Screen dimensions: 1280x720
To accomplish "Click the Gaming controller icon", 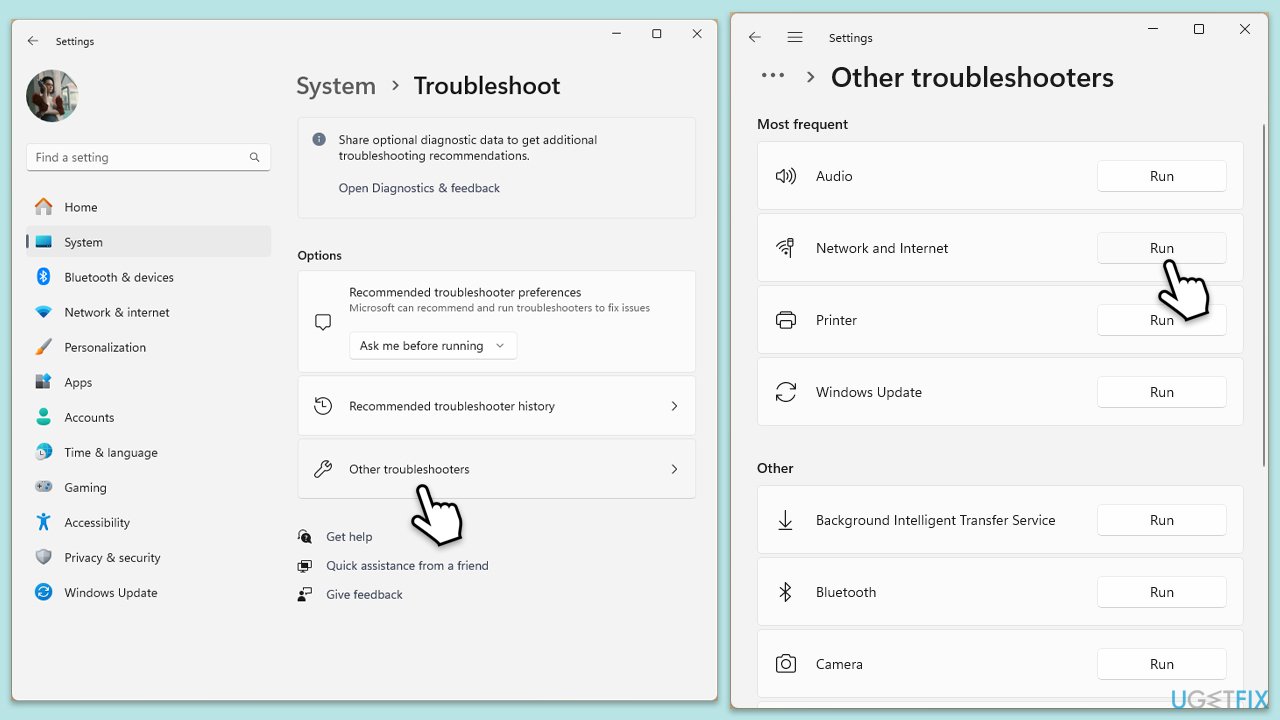I will click(x=43, y=487).
